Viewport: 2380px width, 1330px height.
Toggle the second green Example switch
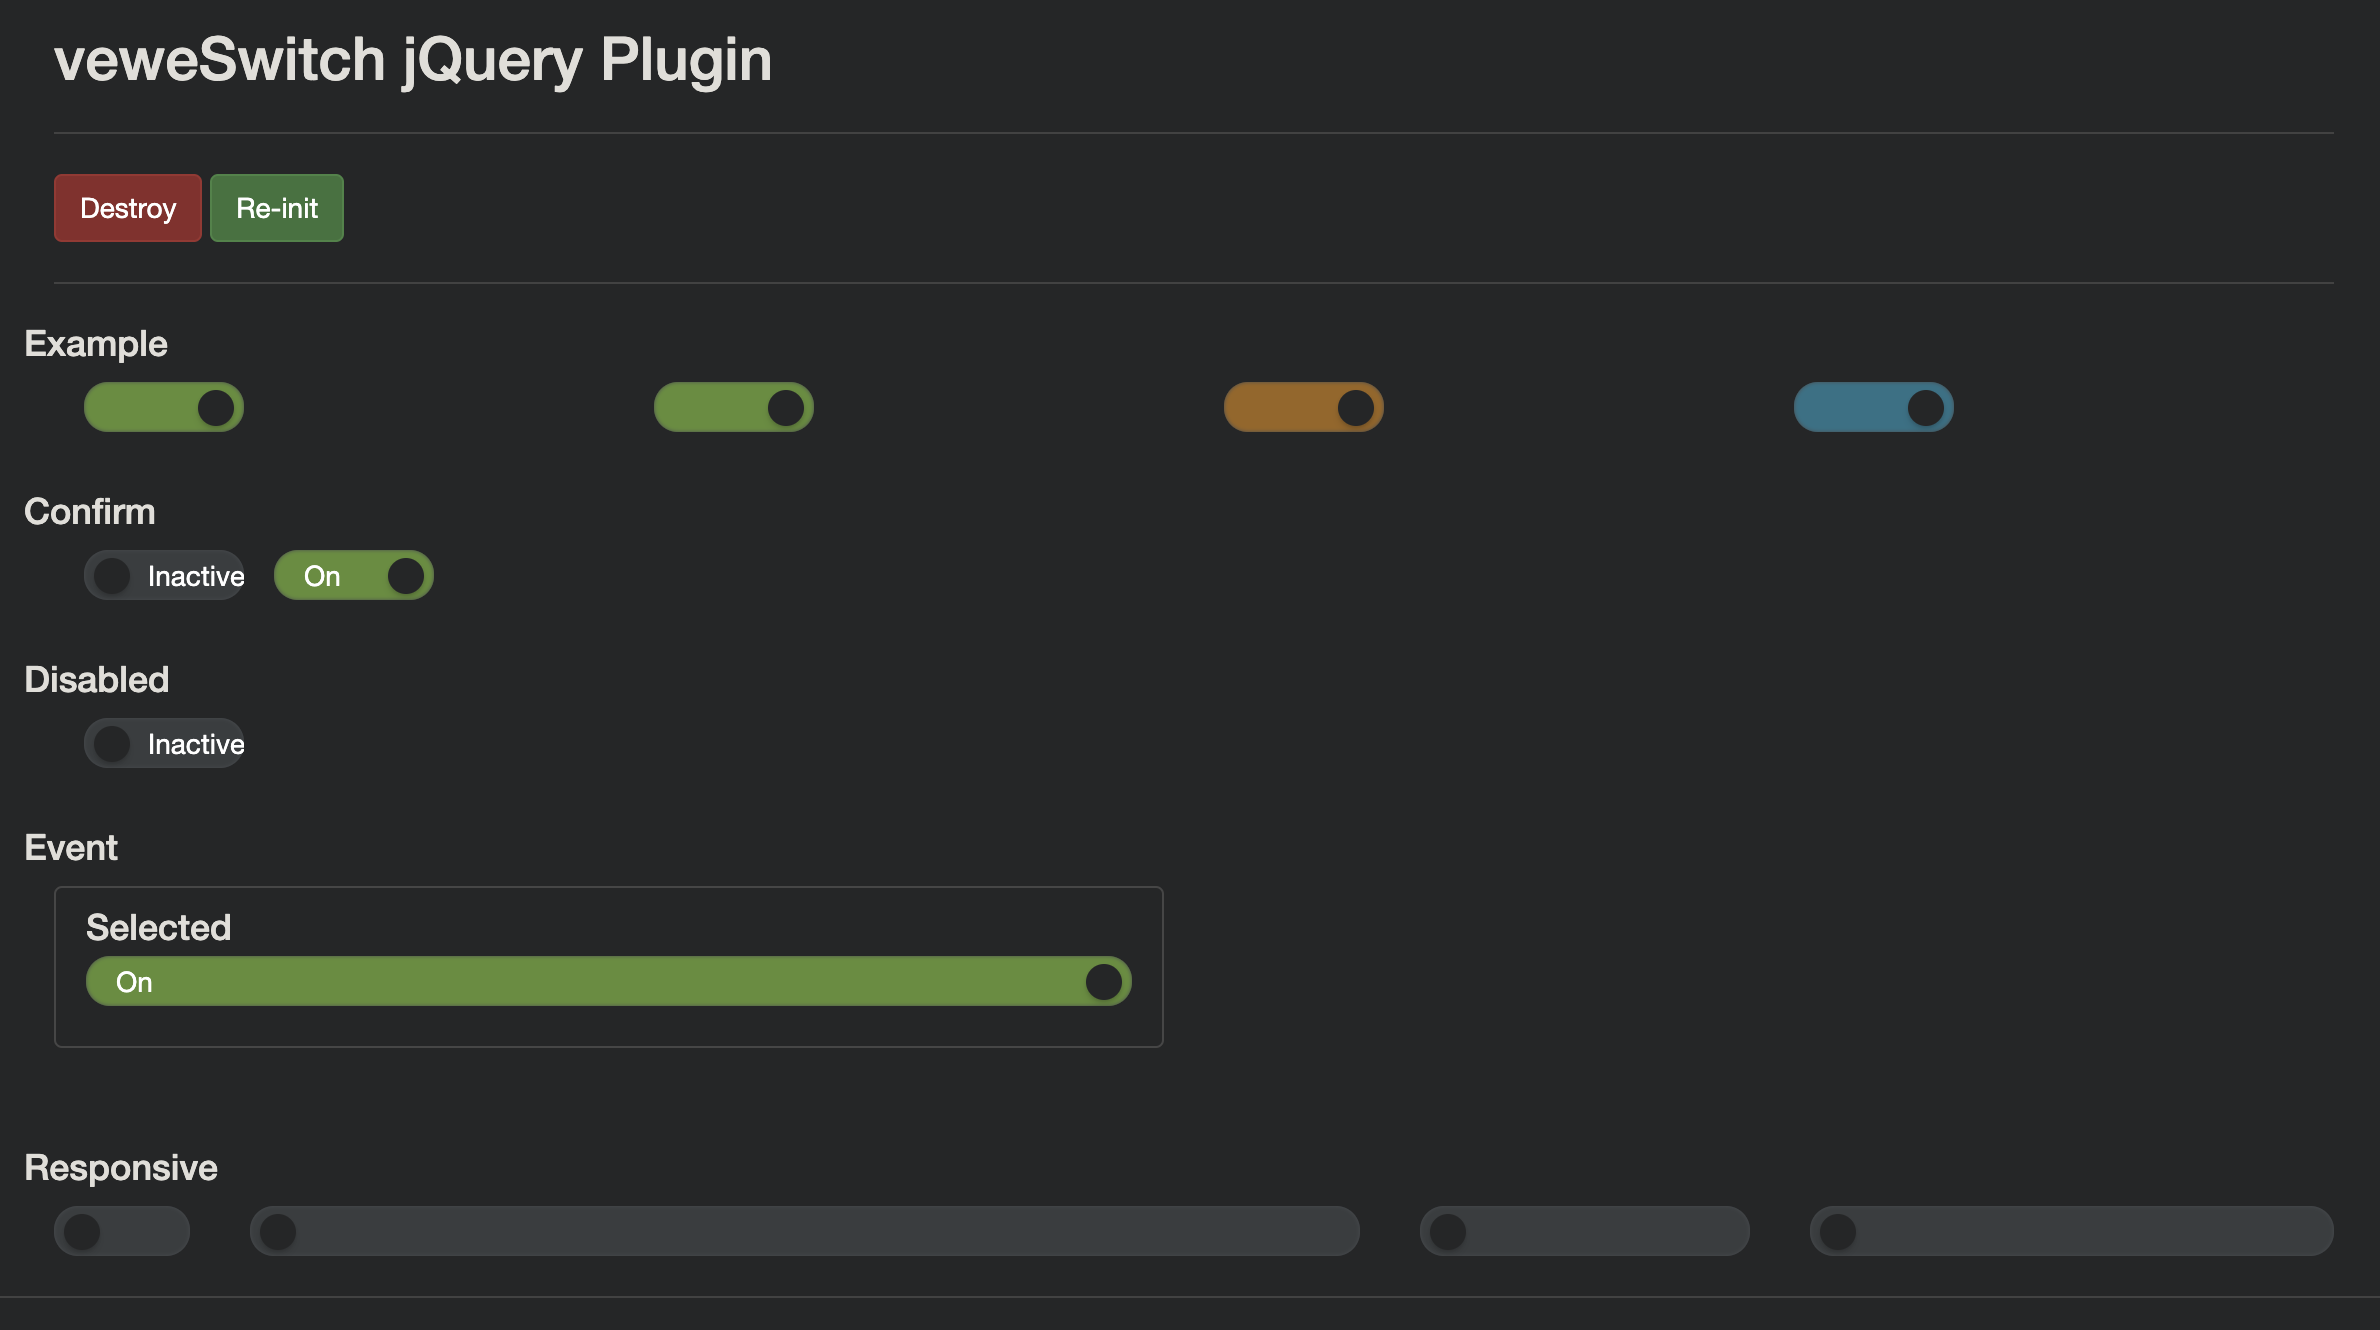click(x=733, y=407)
